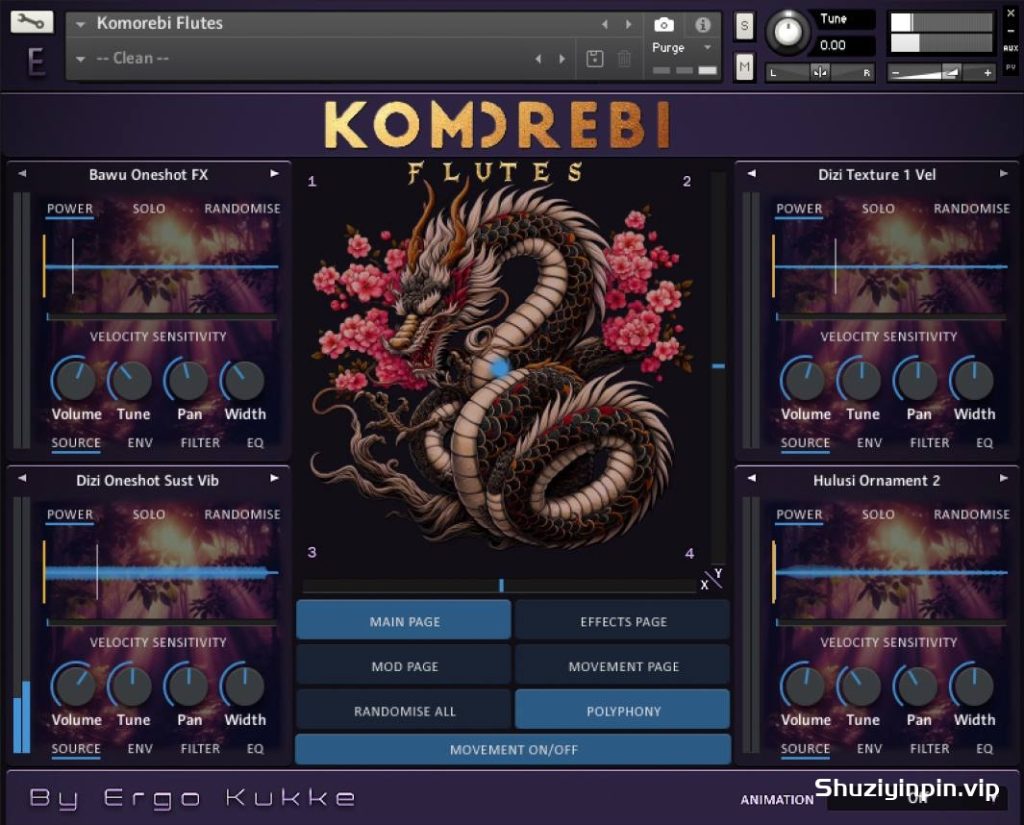1024x825 pixels.
Task: Toggle SOLO on Bawu Oneshot FX layer
Action: 149,208
